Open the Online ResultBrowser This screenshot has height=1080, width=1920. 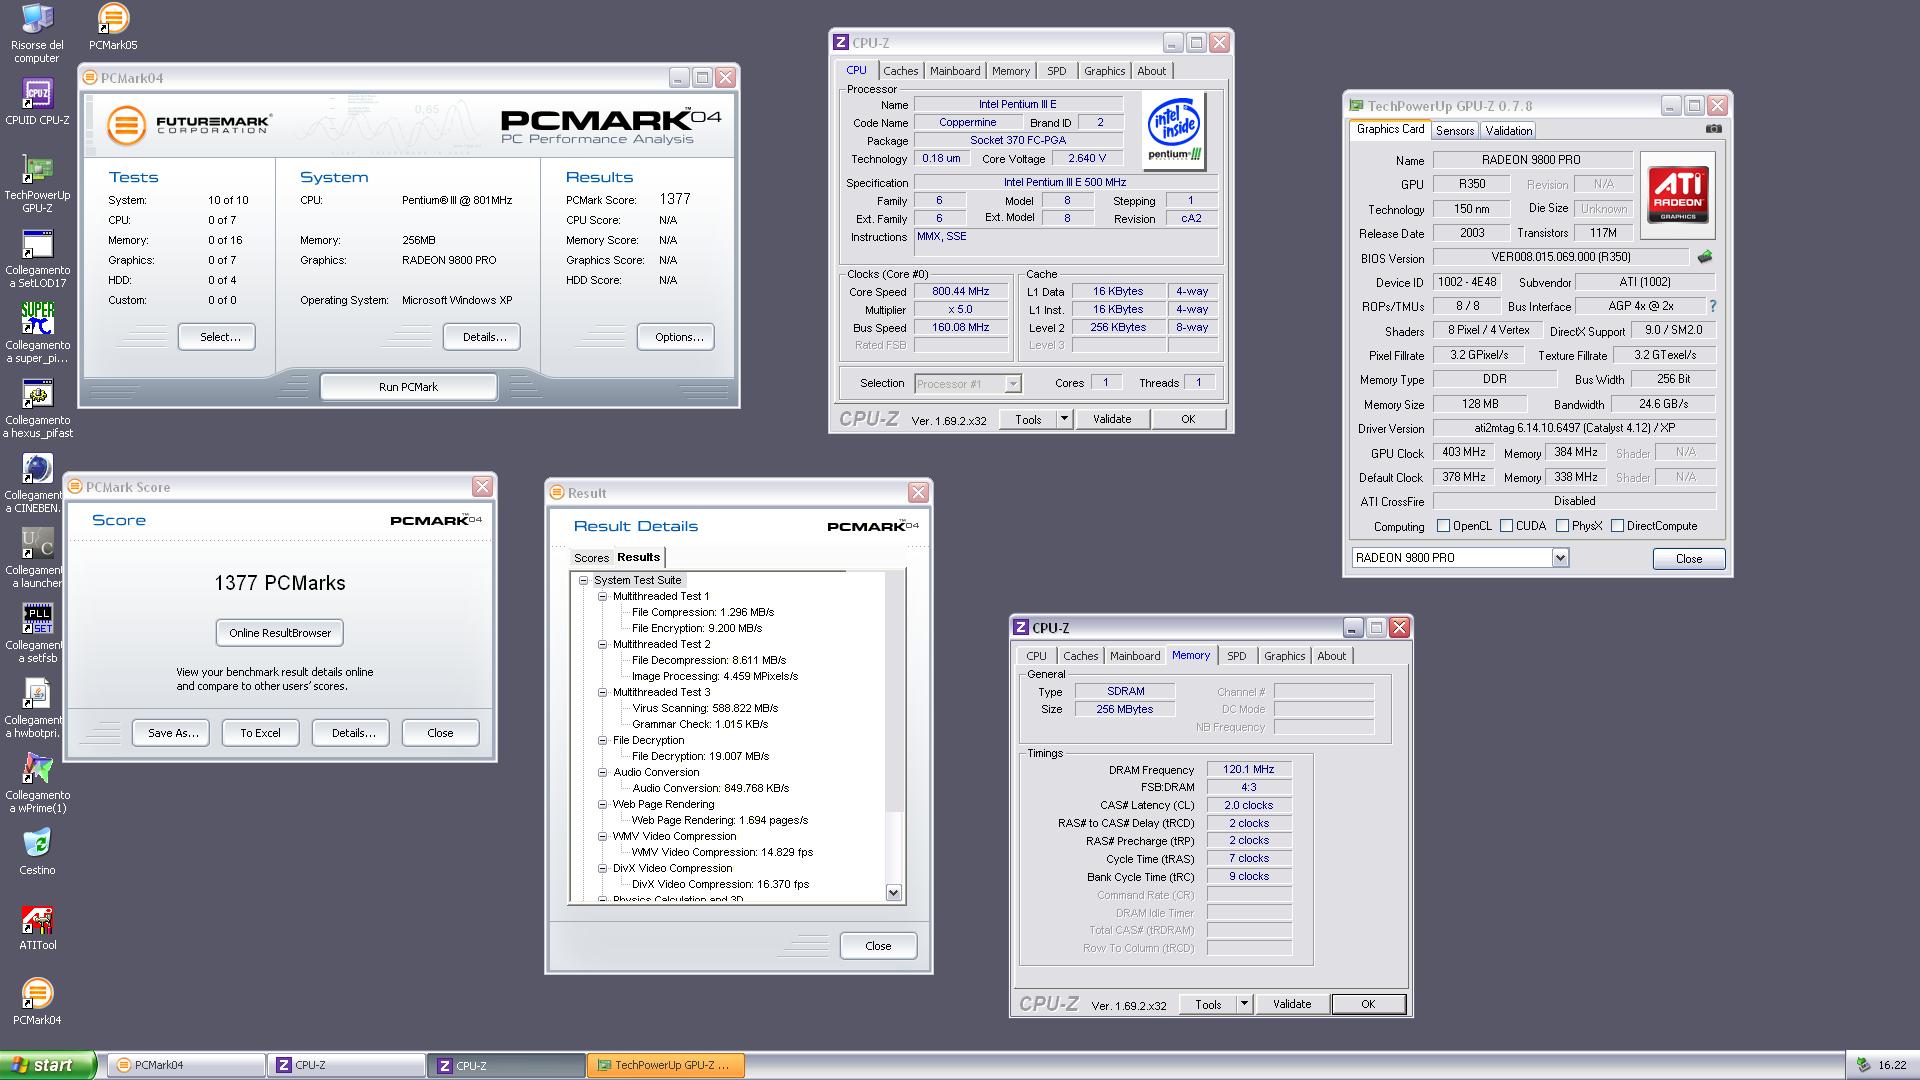coord(280,633)
